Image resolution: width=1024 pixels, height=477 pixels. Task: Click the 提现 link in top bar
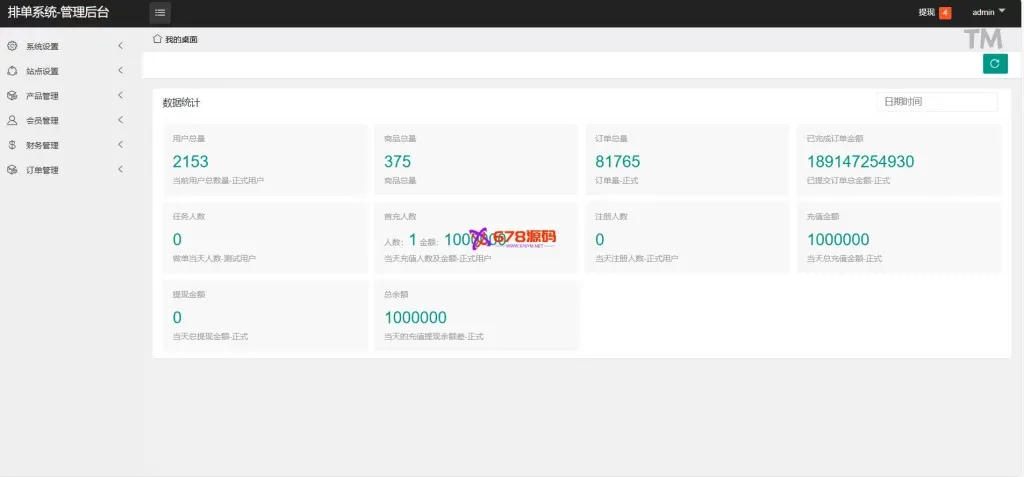pos(926,13)
